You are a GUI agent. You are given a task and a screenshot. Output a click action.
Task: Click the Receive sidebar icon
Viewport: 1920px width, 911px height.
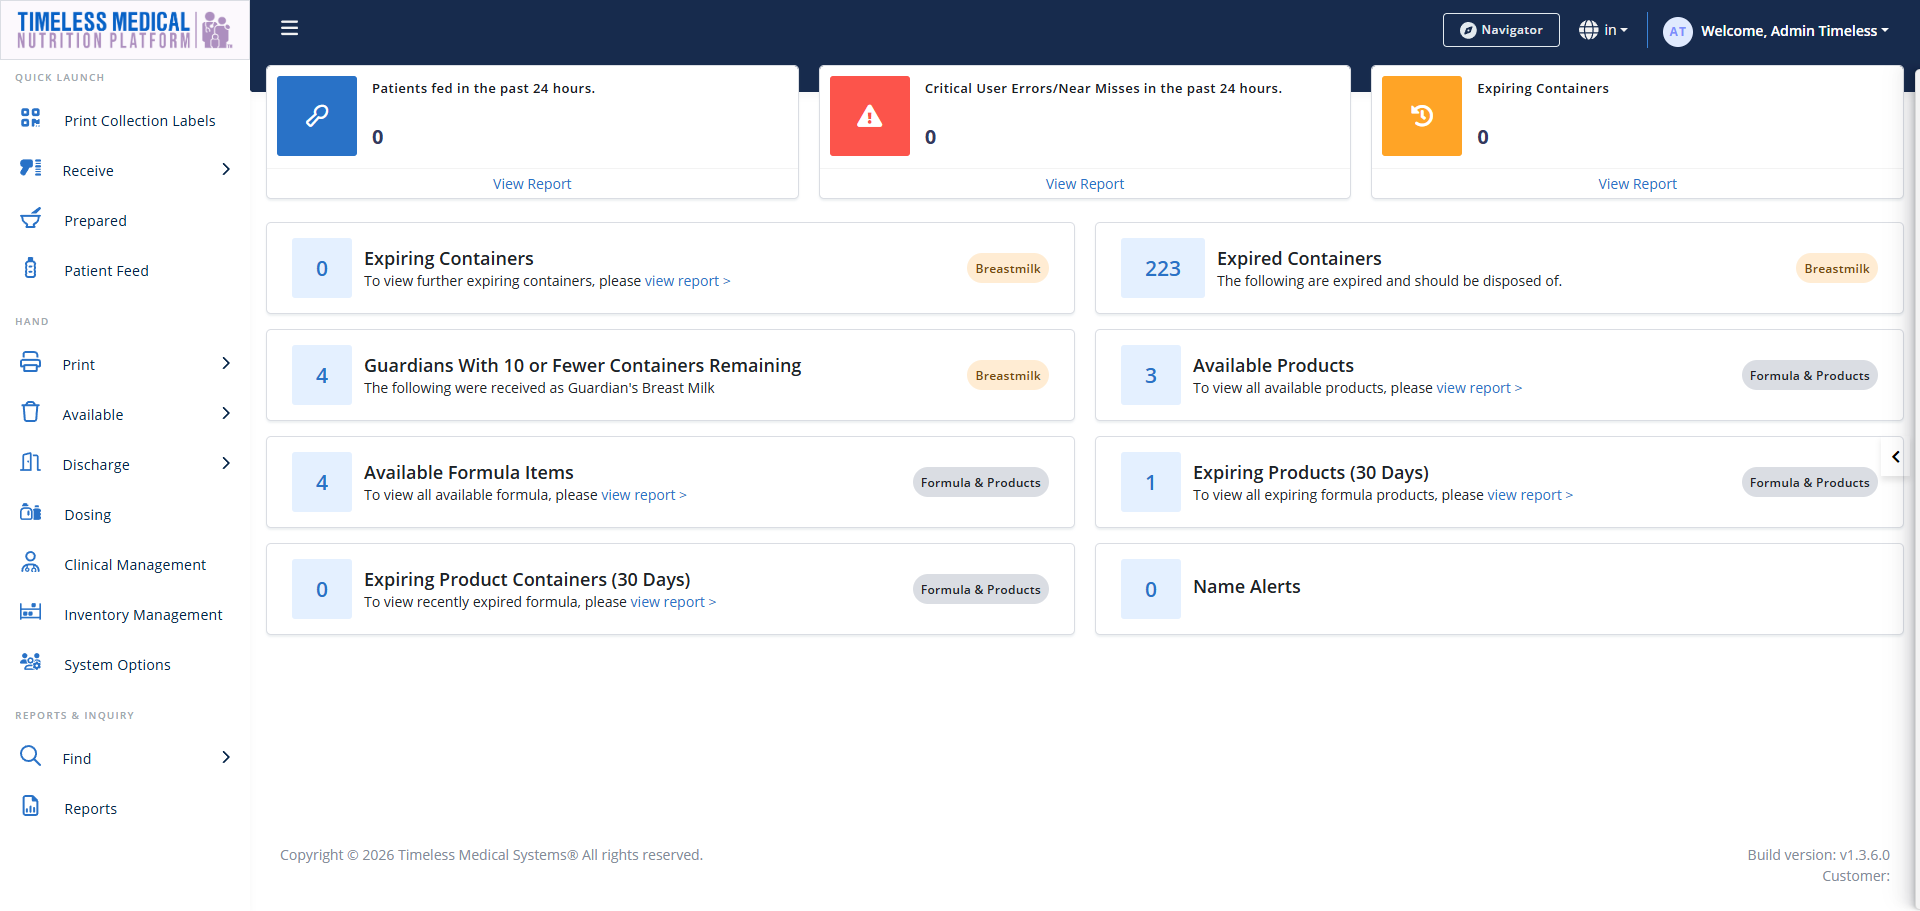pos(31,168)
